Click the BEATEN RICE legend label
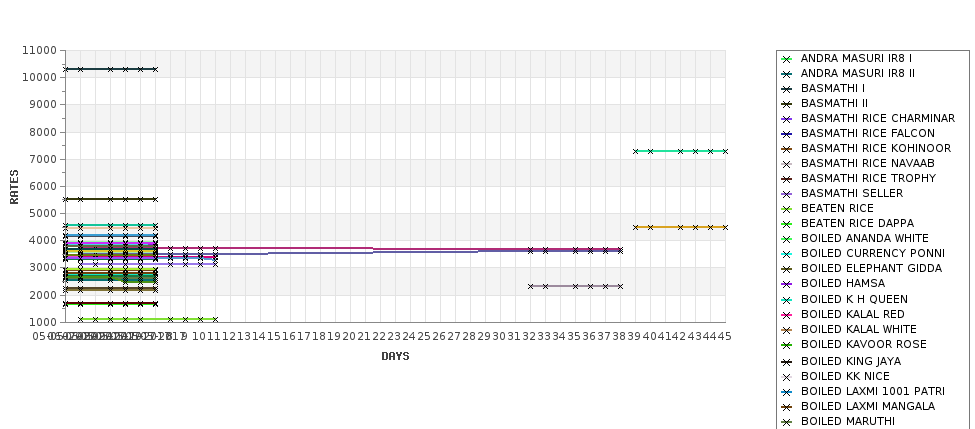This screenshot has width=975, height=429. coord(837,208)
